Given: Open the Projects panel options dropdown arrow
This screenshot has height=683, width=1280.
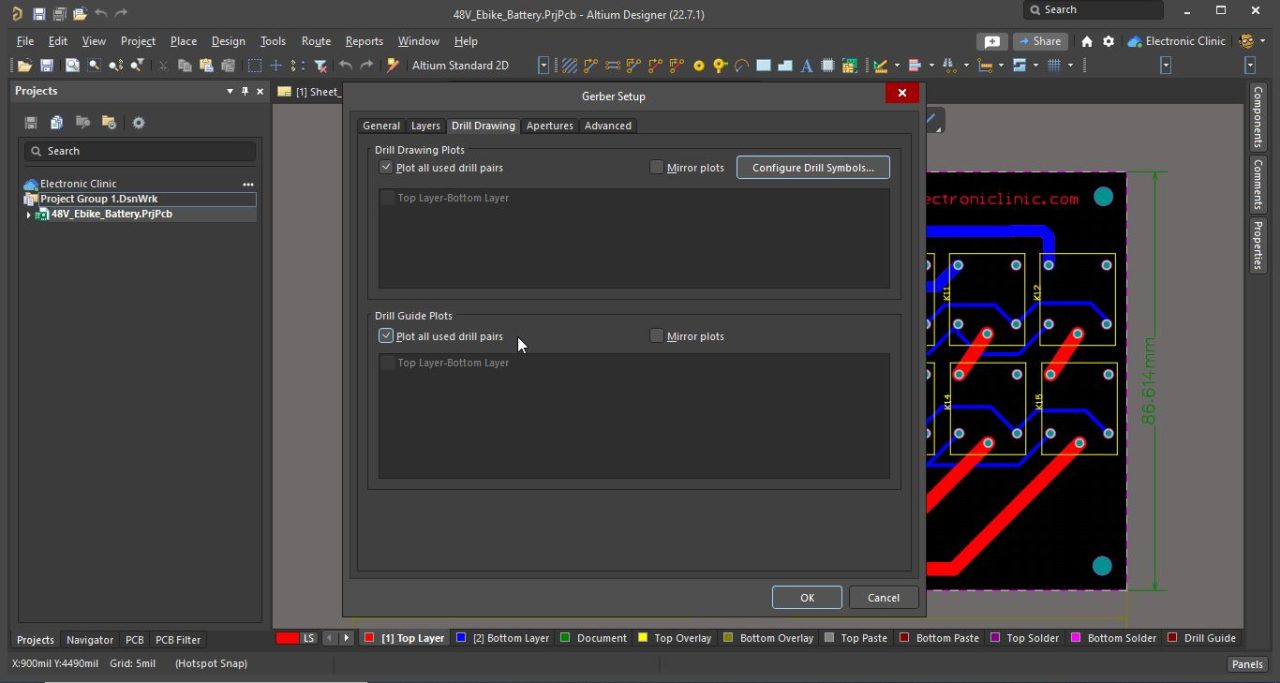Looking at the screenshot, I should pos(230,91).
